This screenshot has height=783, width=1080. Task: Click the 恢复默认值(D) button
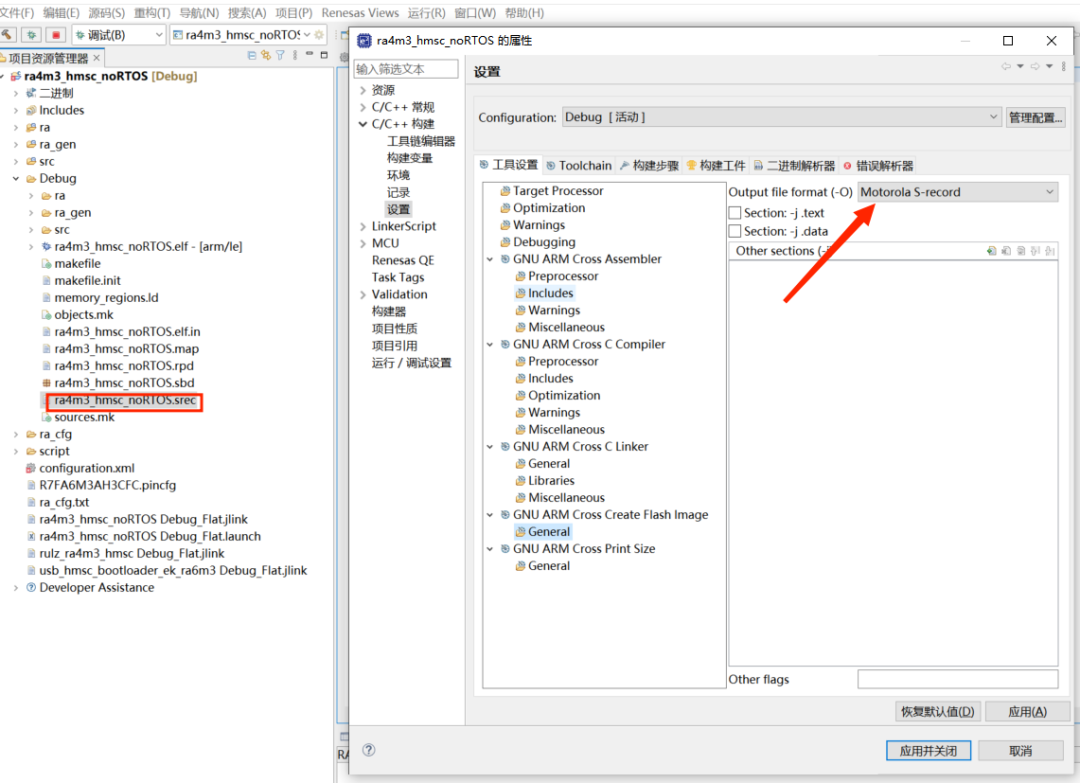(937, 711)
